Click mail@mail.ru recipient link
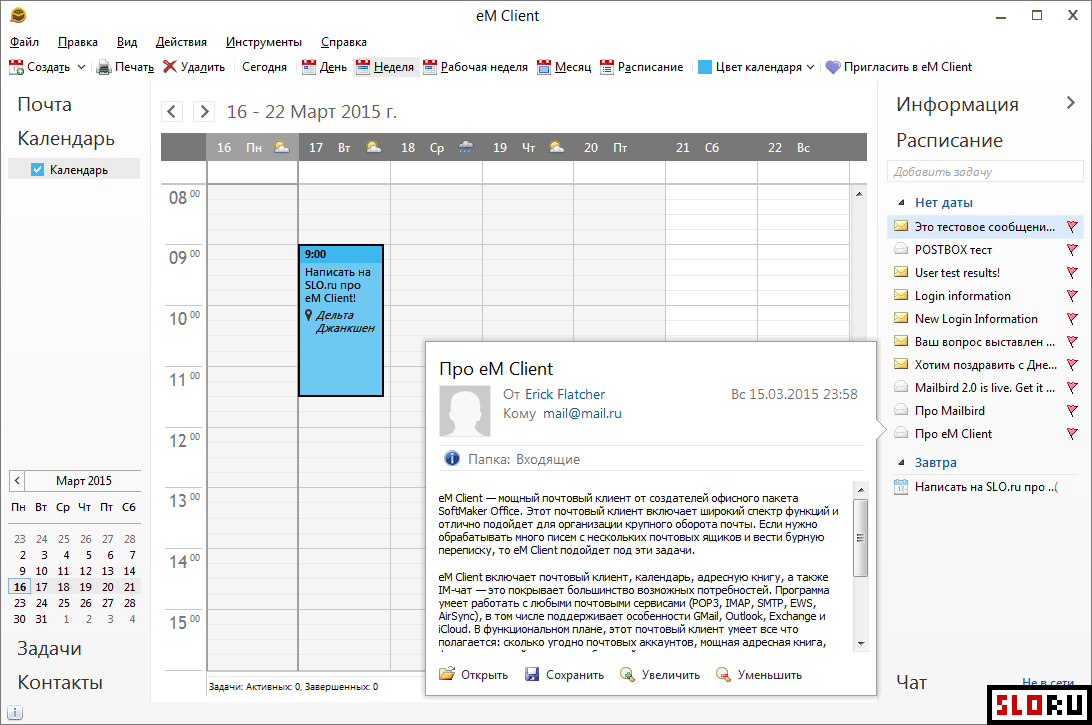 point(582,413)
